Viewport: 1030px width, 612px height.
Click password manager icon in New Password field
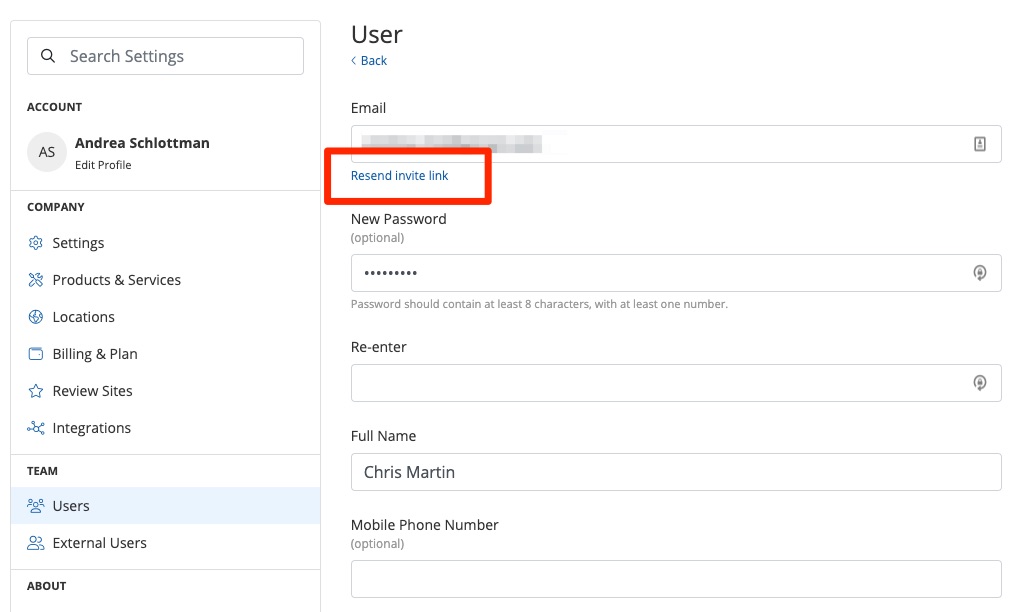980,273
